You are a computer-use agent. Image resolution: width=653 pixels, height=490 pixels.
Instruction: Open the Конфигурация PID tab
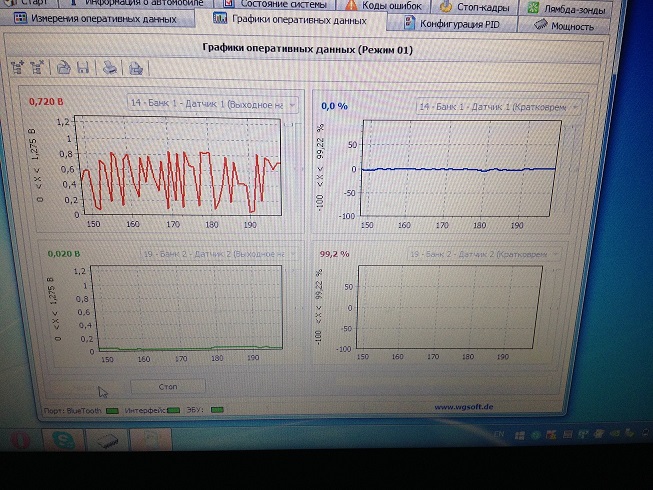pos(456,24)
